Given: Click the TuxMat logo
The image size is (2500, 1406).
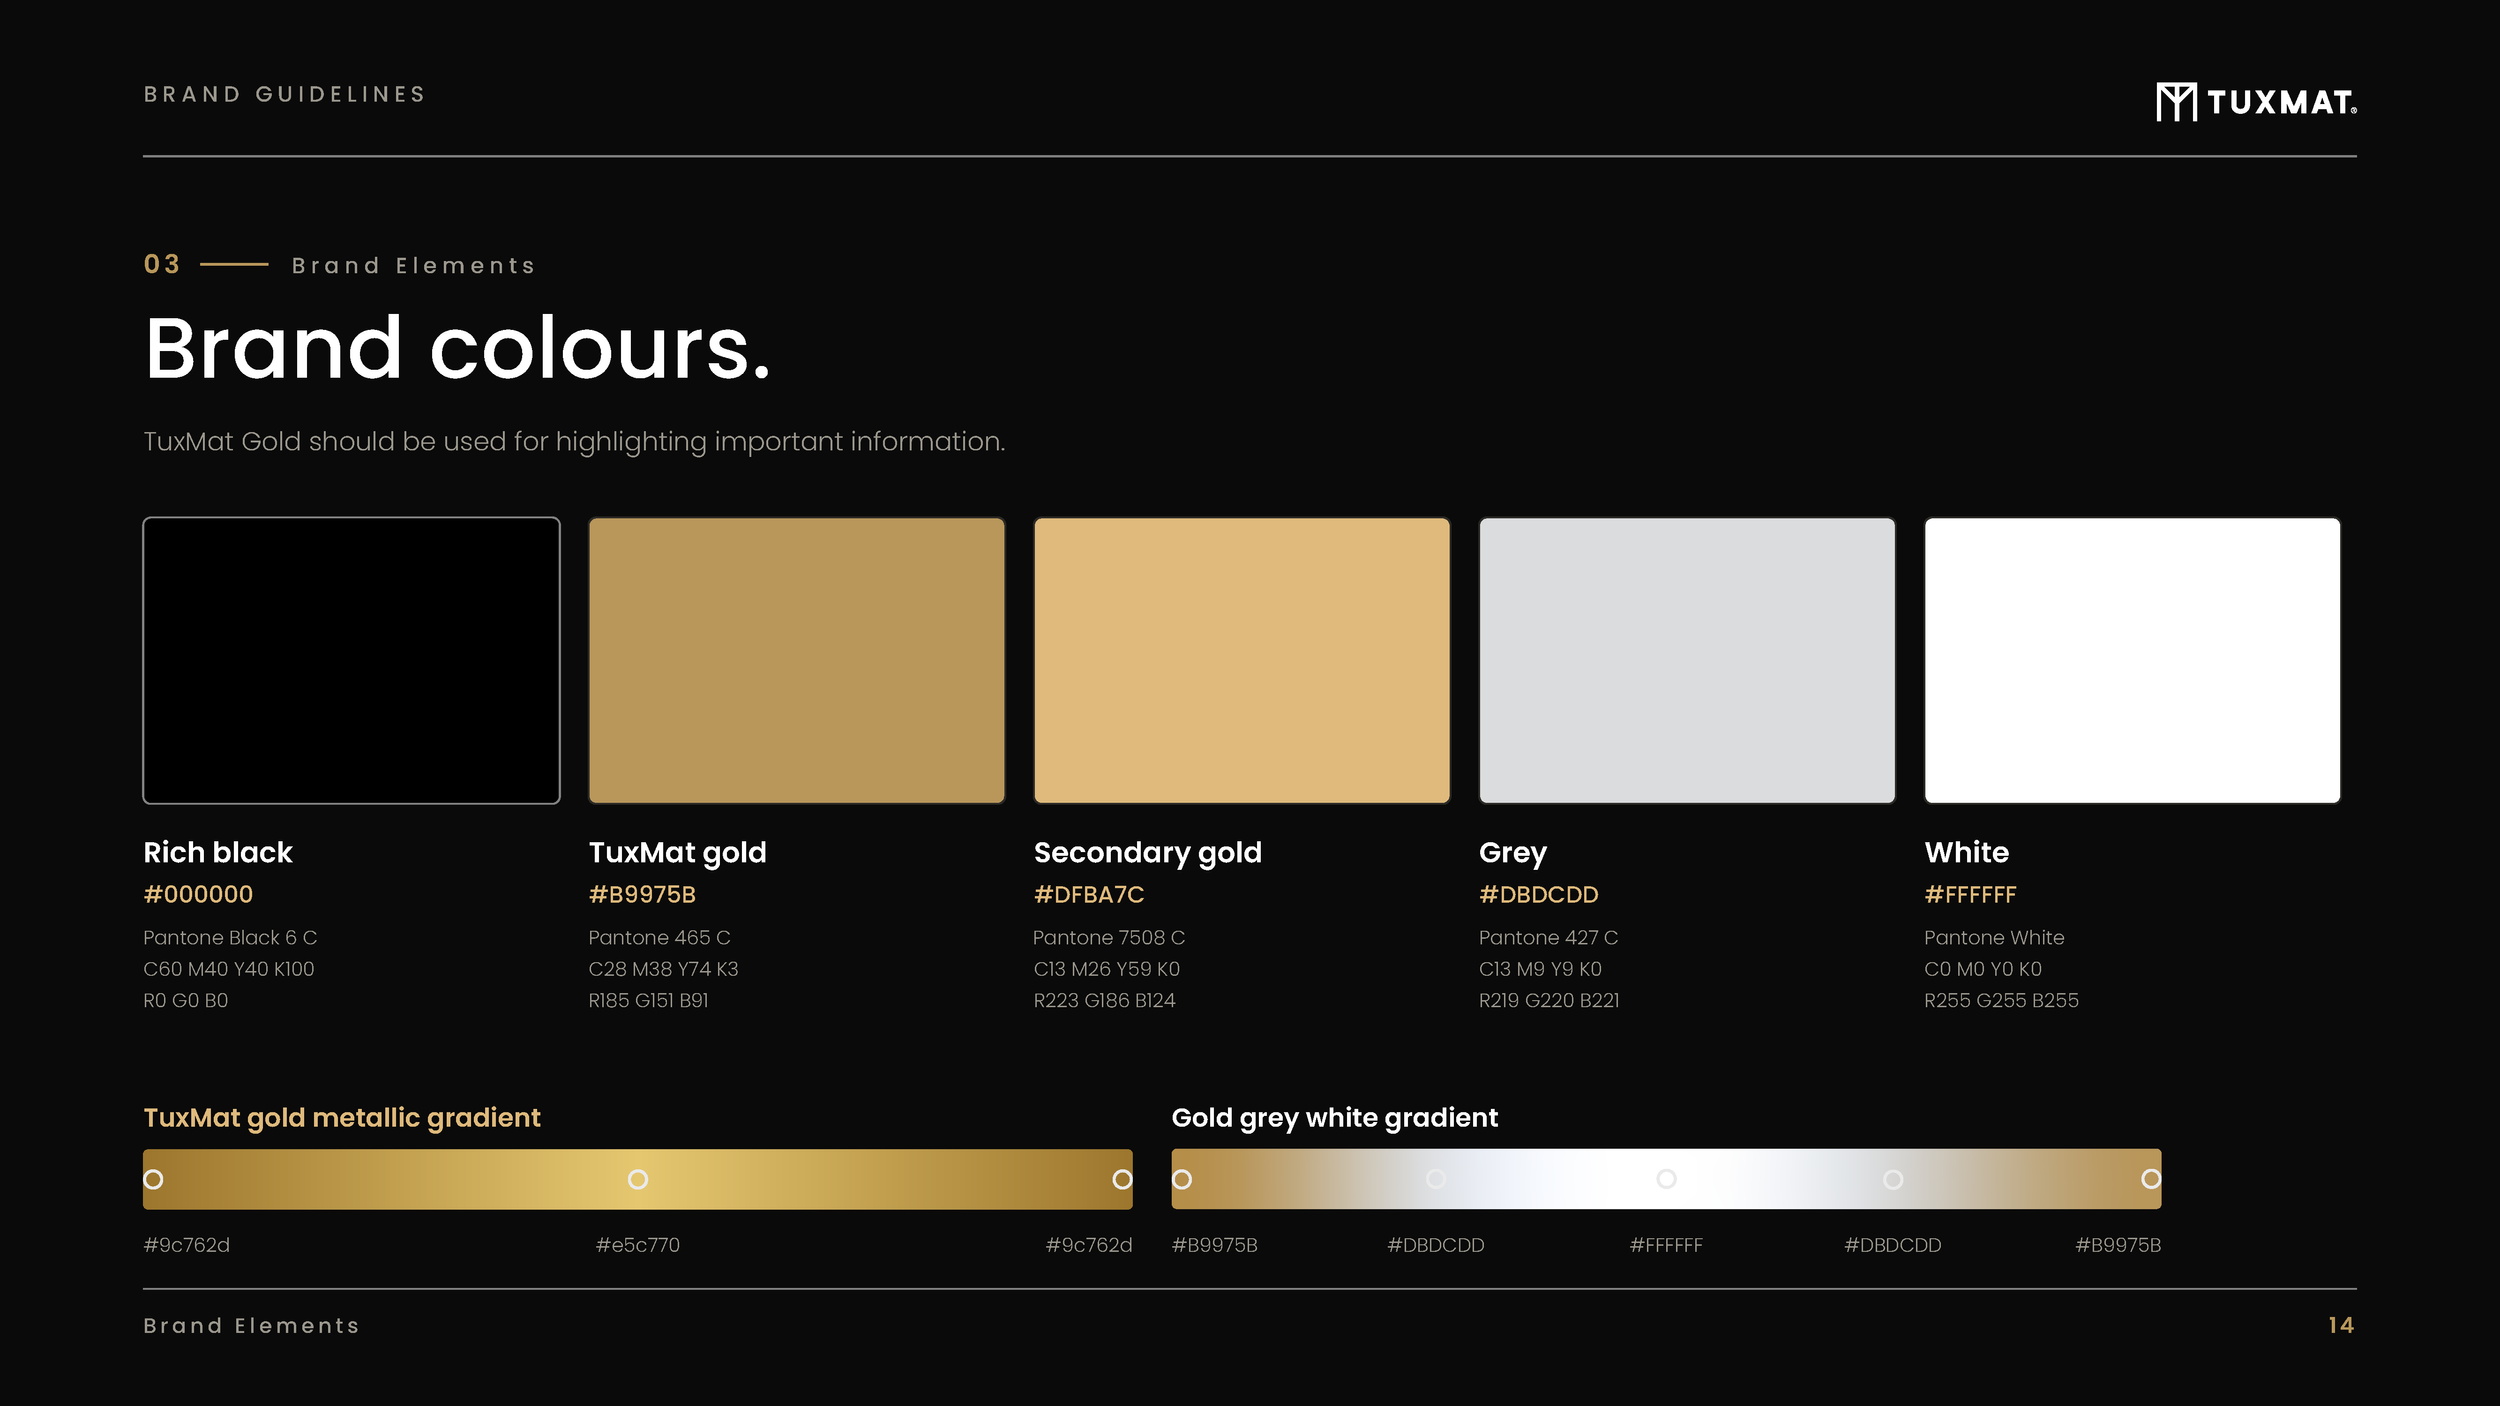Looking at the screenshot, I should tap(2256, 101).
